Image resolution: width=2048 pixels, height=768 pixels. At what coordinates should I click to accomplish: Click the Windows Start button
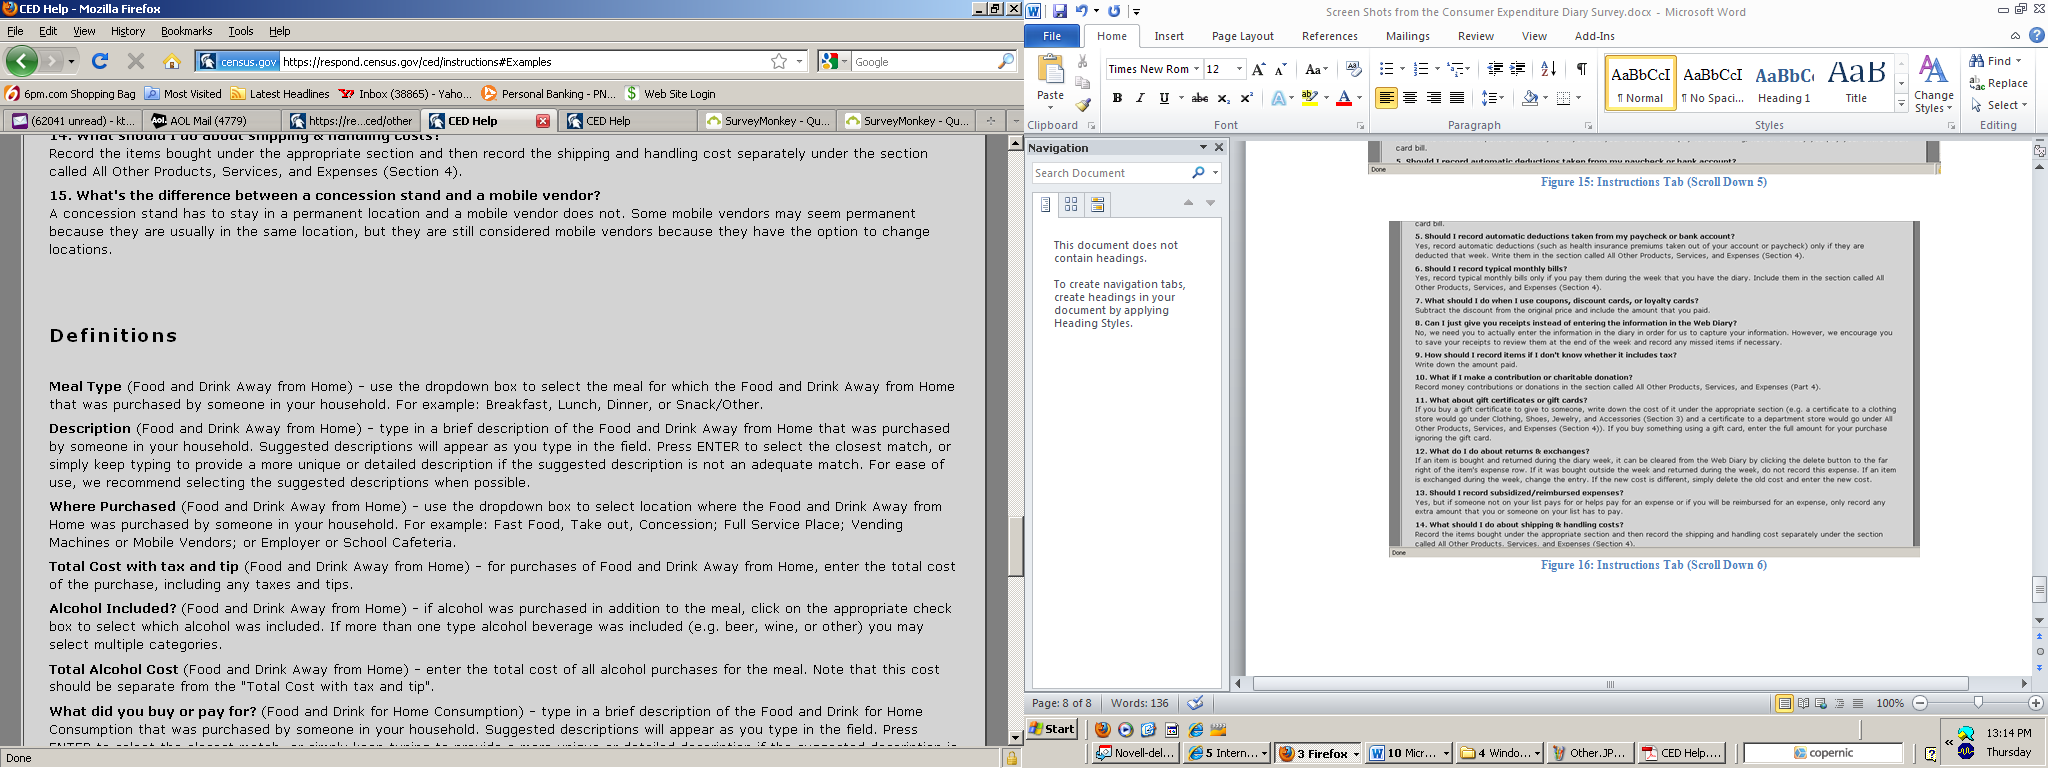click(1053, 729)
